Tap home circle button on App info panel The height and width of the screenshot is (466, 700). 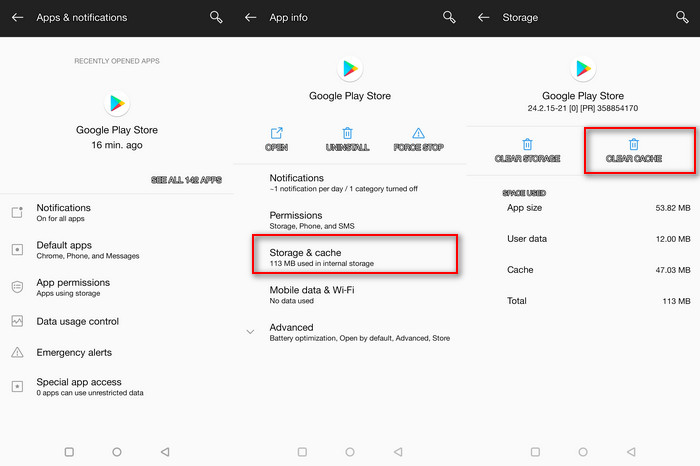[350, 452]
